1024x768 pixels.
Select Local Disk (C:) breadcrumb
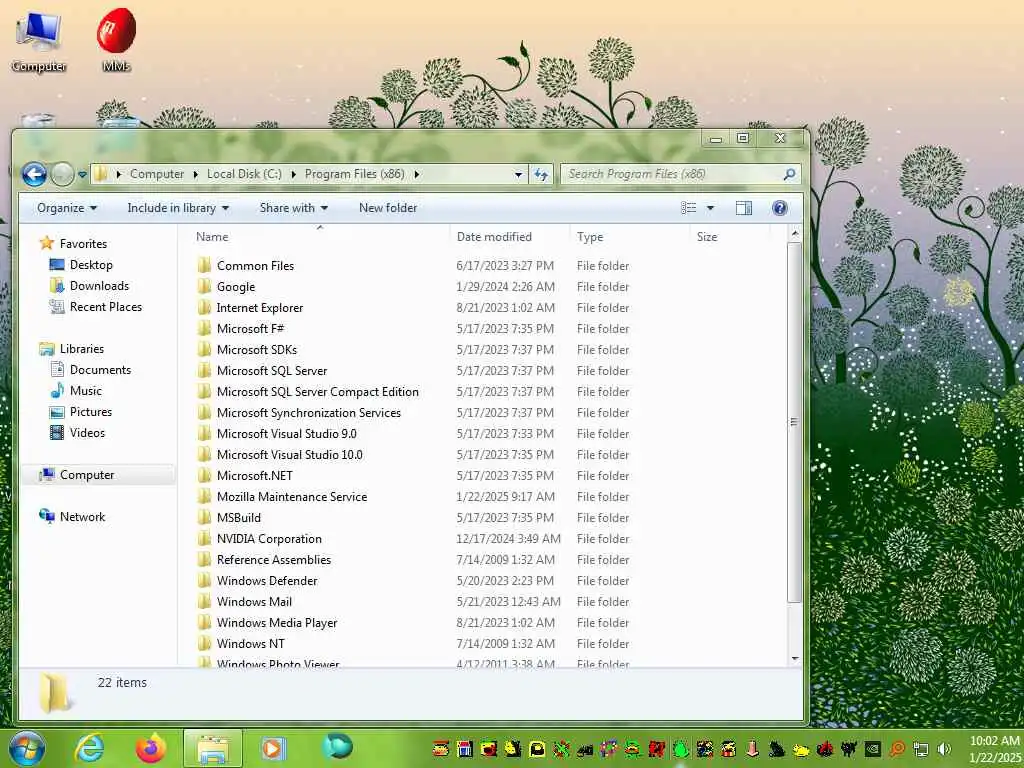click(x=244, y=174)
